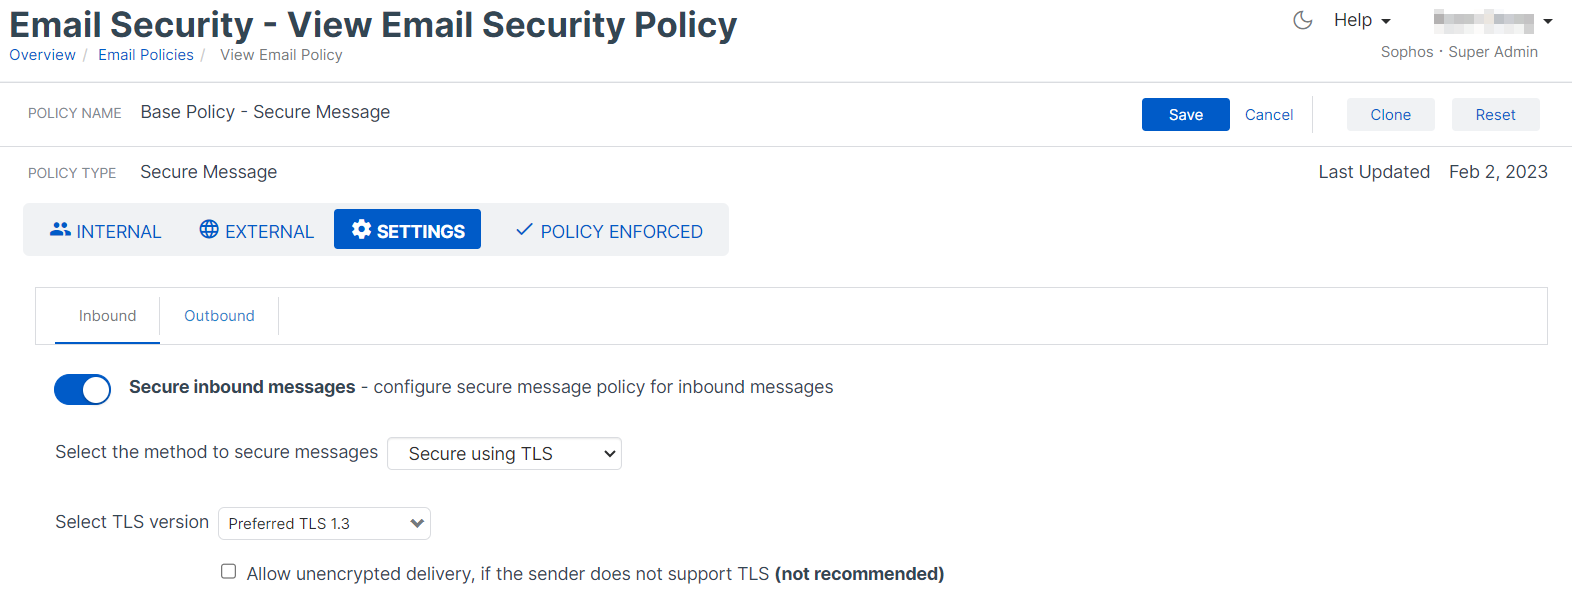Image resolution: width=1572 pixels, height=599 pixels.
Task: Click the Settings gear icon
Action: click(x=361, y=229)
